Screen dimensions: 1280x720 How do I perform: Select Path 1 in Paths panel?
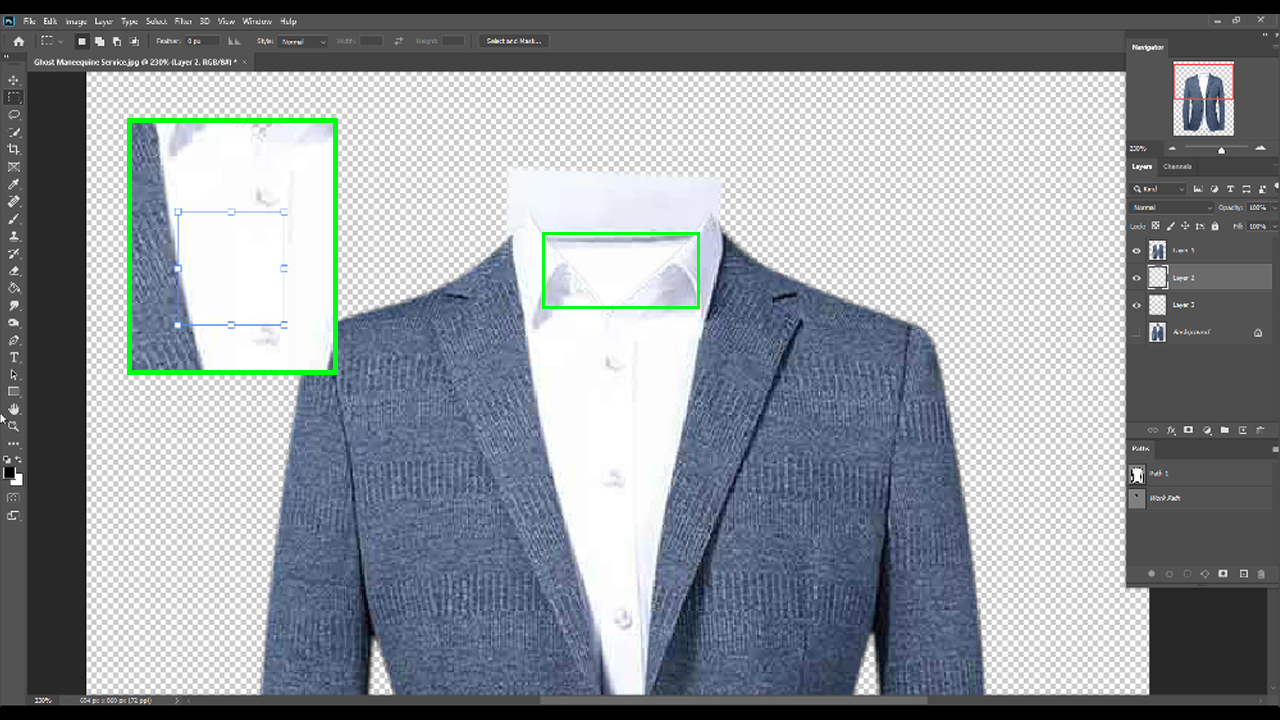pyautogui.click(x=1160, y=474)
